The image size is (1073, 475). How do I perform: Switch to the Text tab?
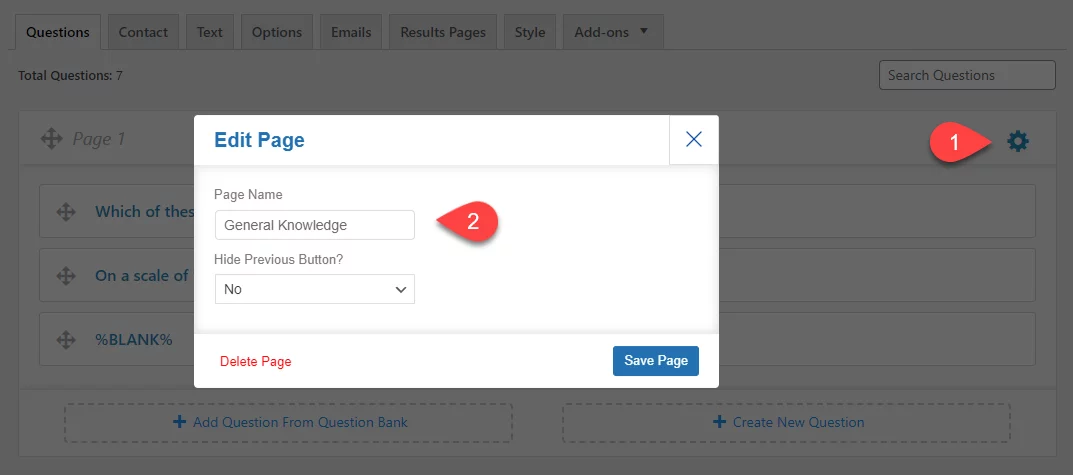(x=209, y=32)
